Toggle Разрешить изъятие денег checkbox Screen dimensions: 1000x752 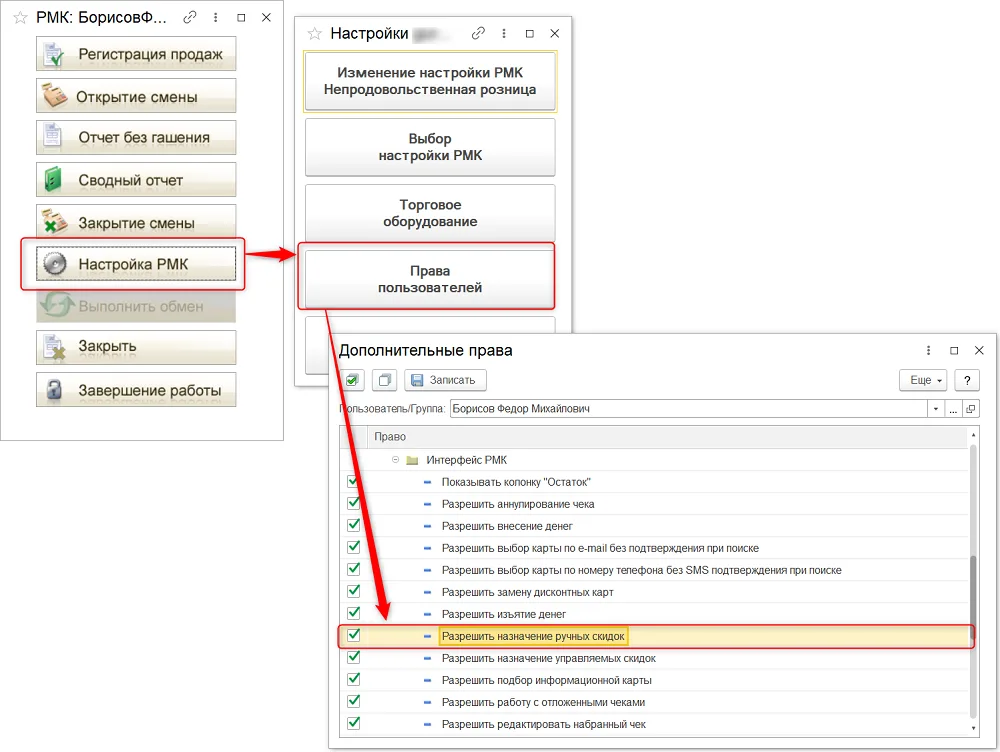pos(353,613)
